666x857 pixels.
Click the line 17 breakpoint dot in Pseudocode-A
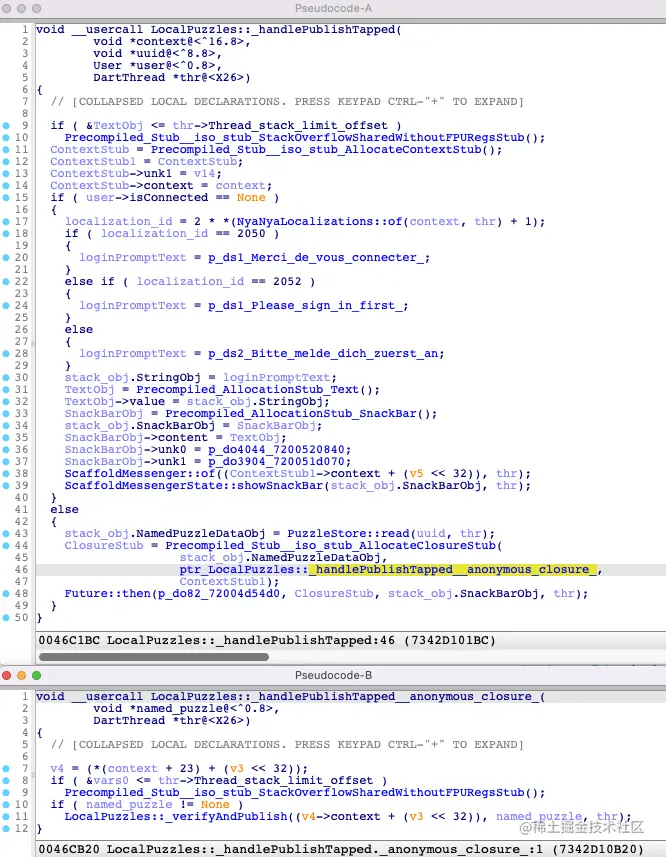pyautogui.click(x=6, y=222)
